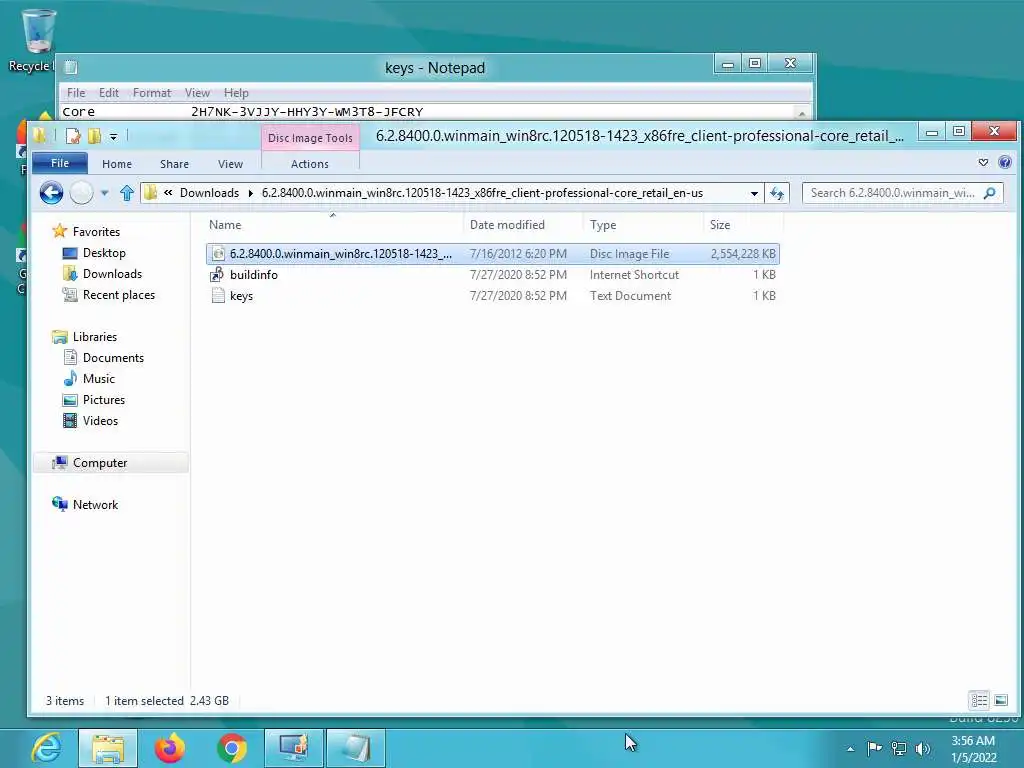
Task: Switch to large icons view in the status bar
Action: pyautogui.click(x=1000, y=701)
